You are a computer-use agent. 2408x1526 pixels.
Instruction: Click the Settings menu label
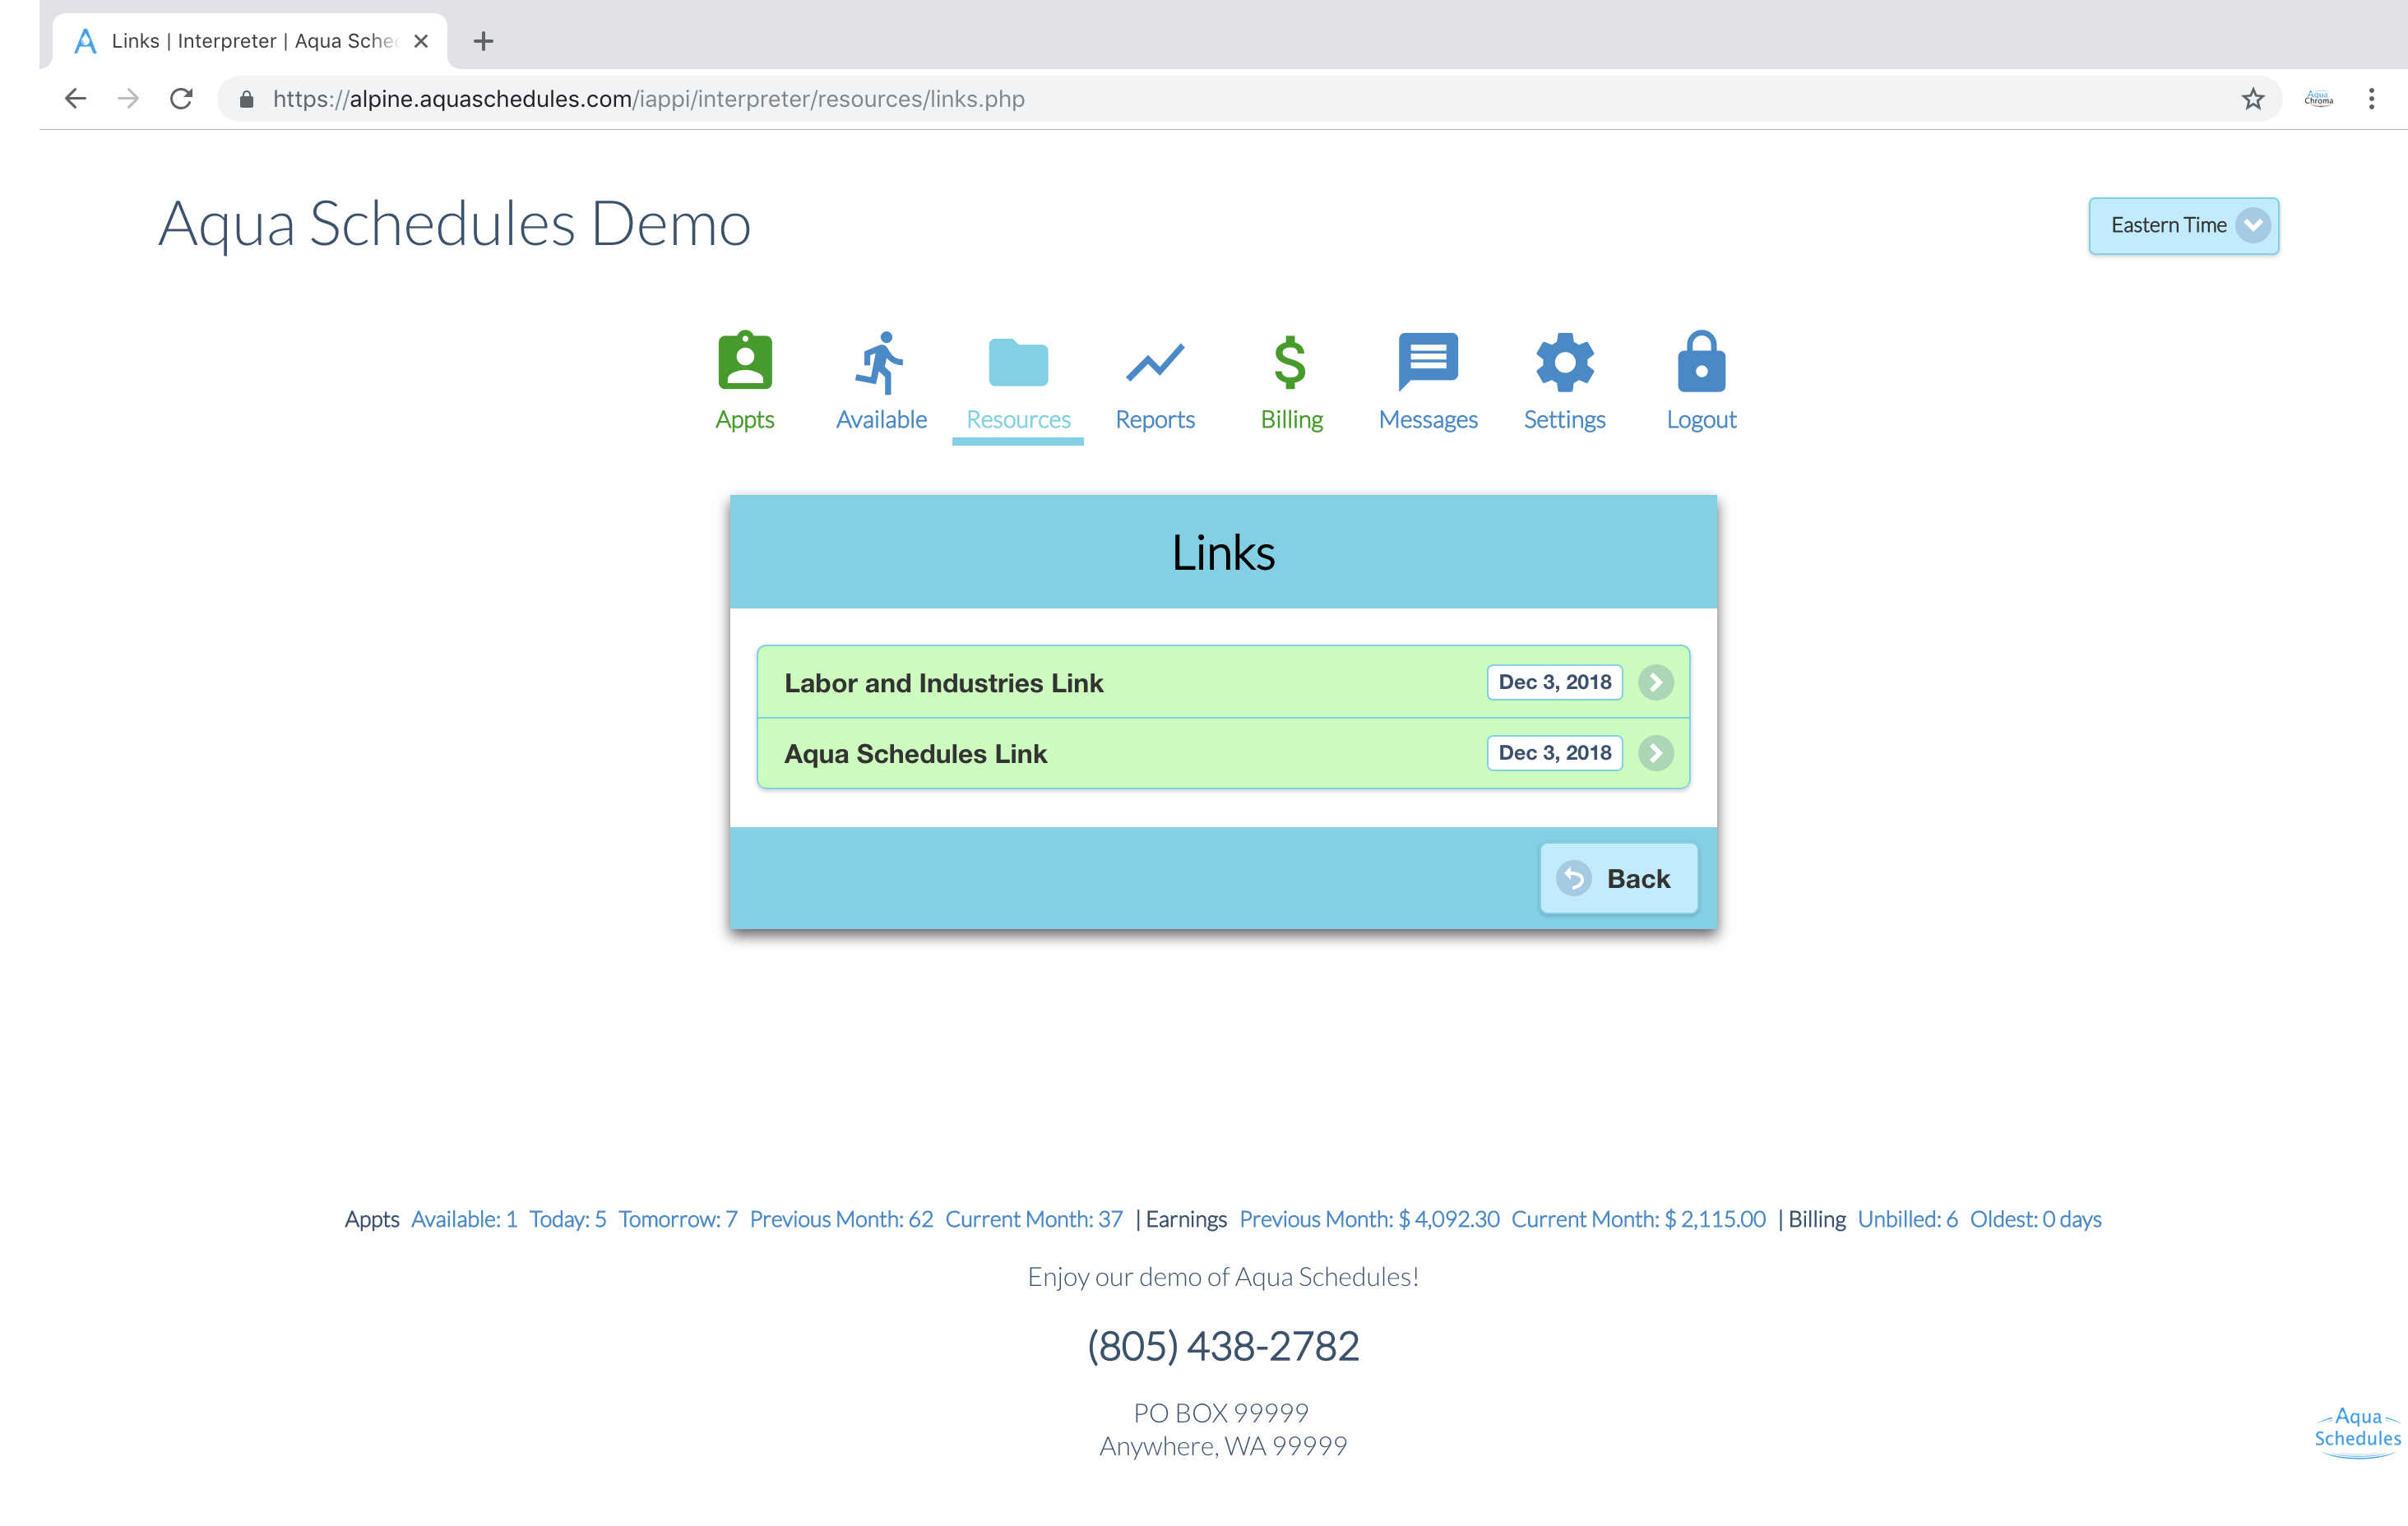tap(1564, 419)
